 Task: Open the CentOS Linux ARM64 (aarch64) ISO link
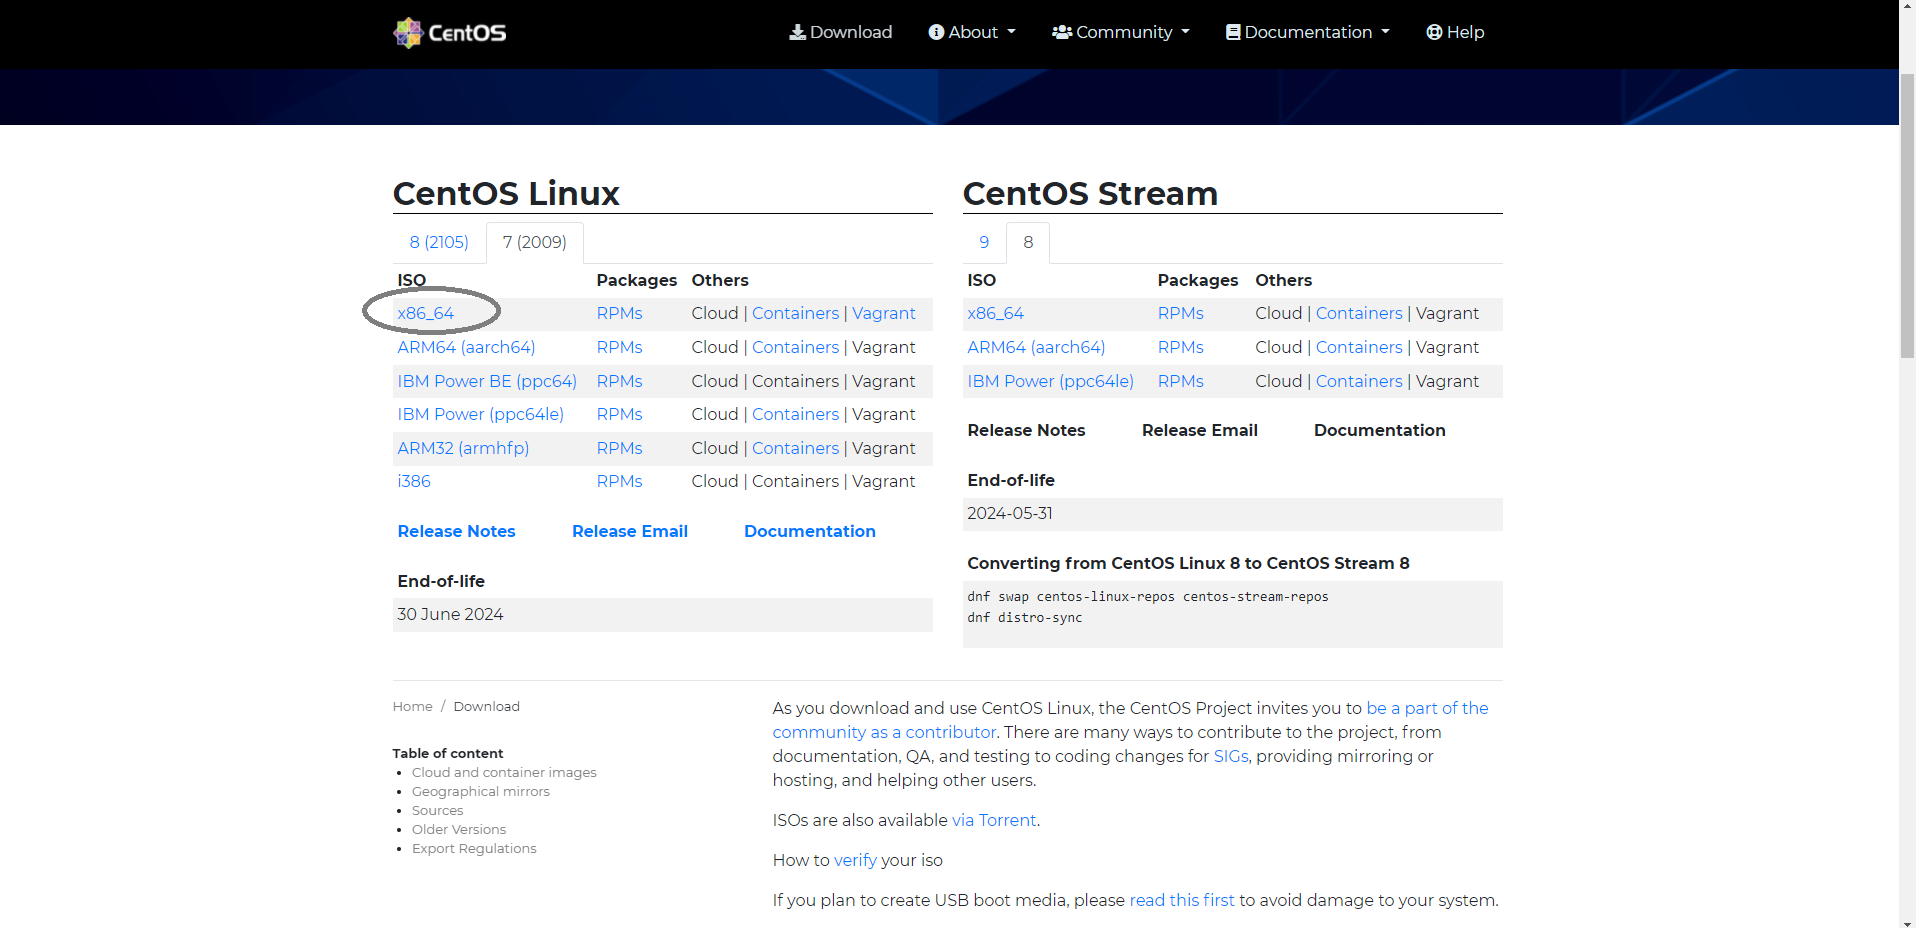point(466,347)
